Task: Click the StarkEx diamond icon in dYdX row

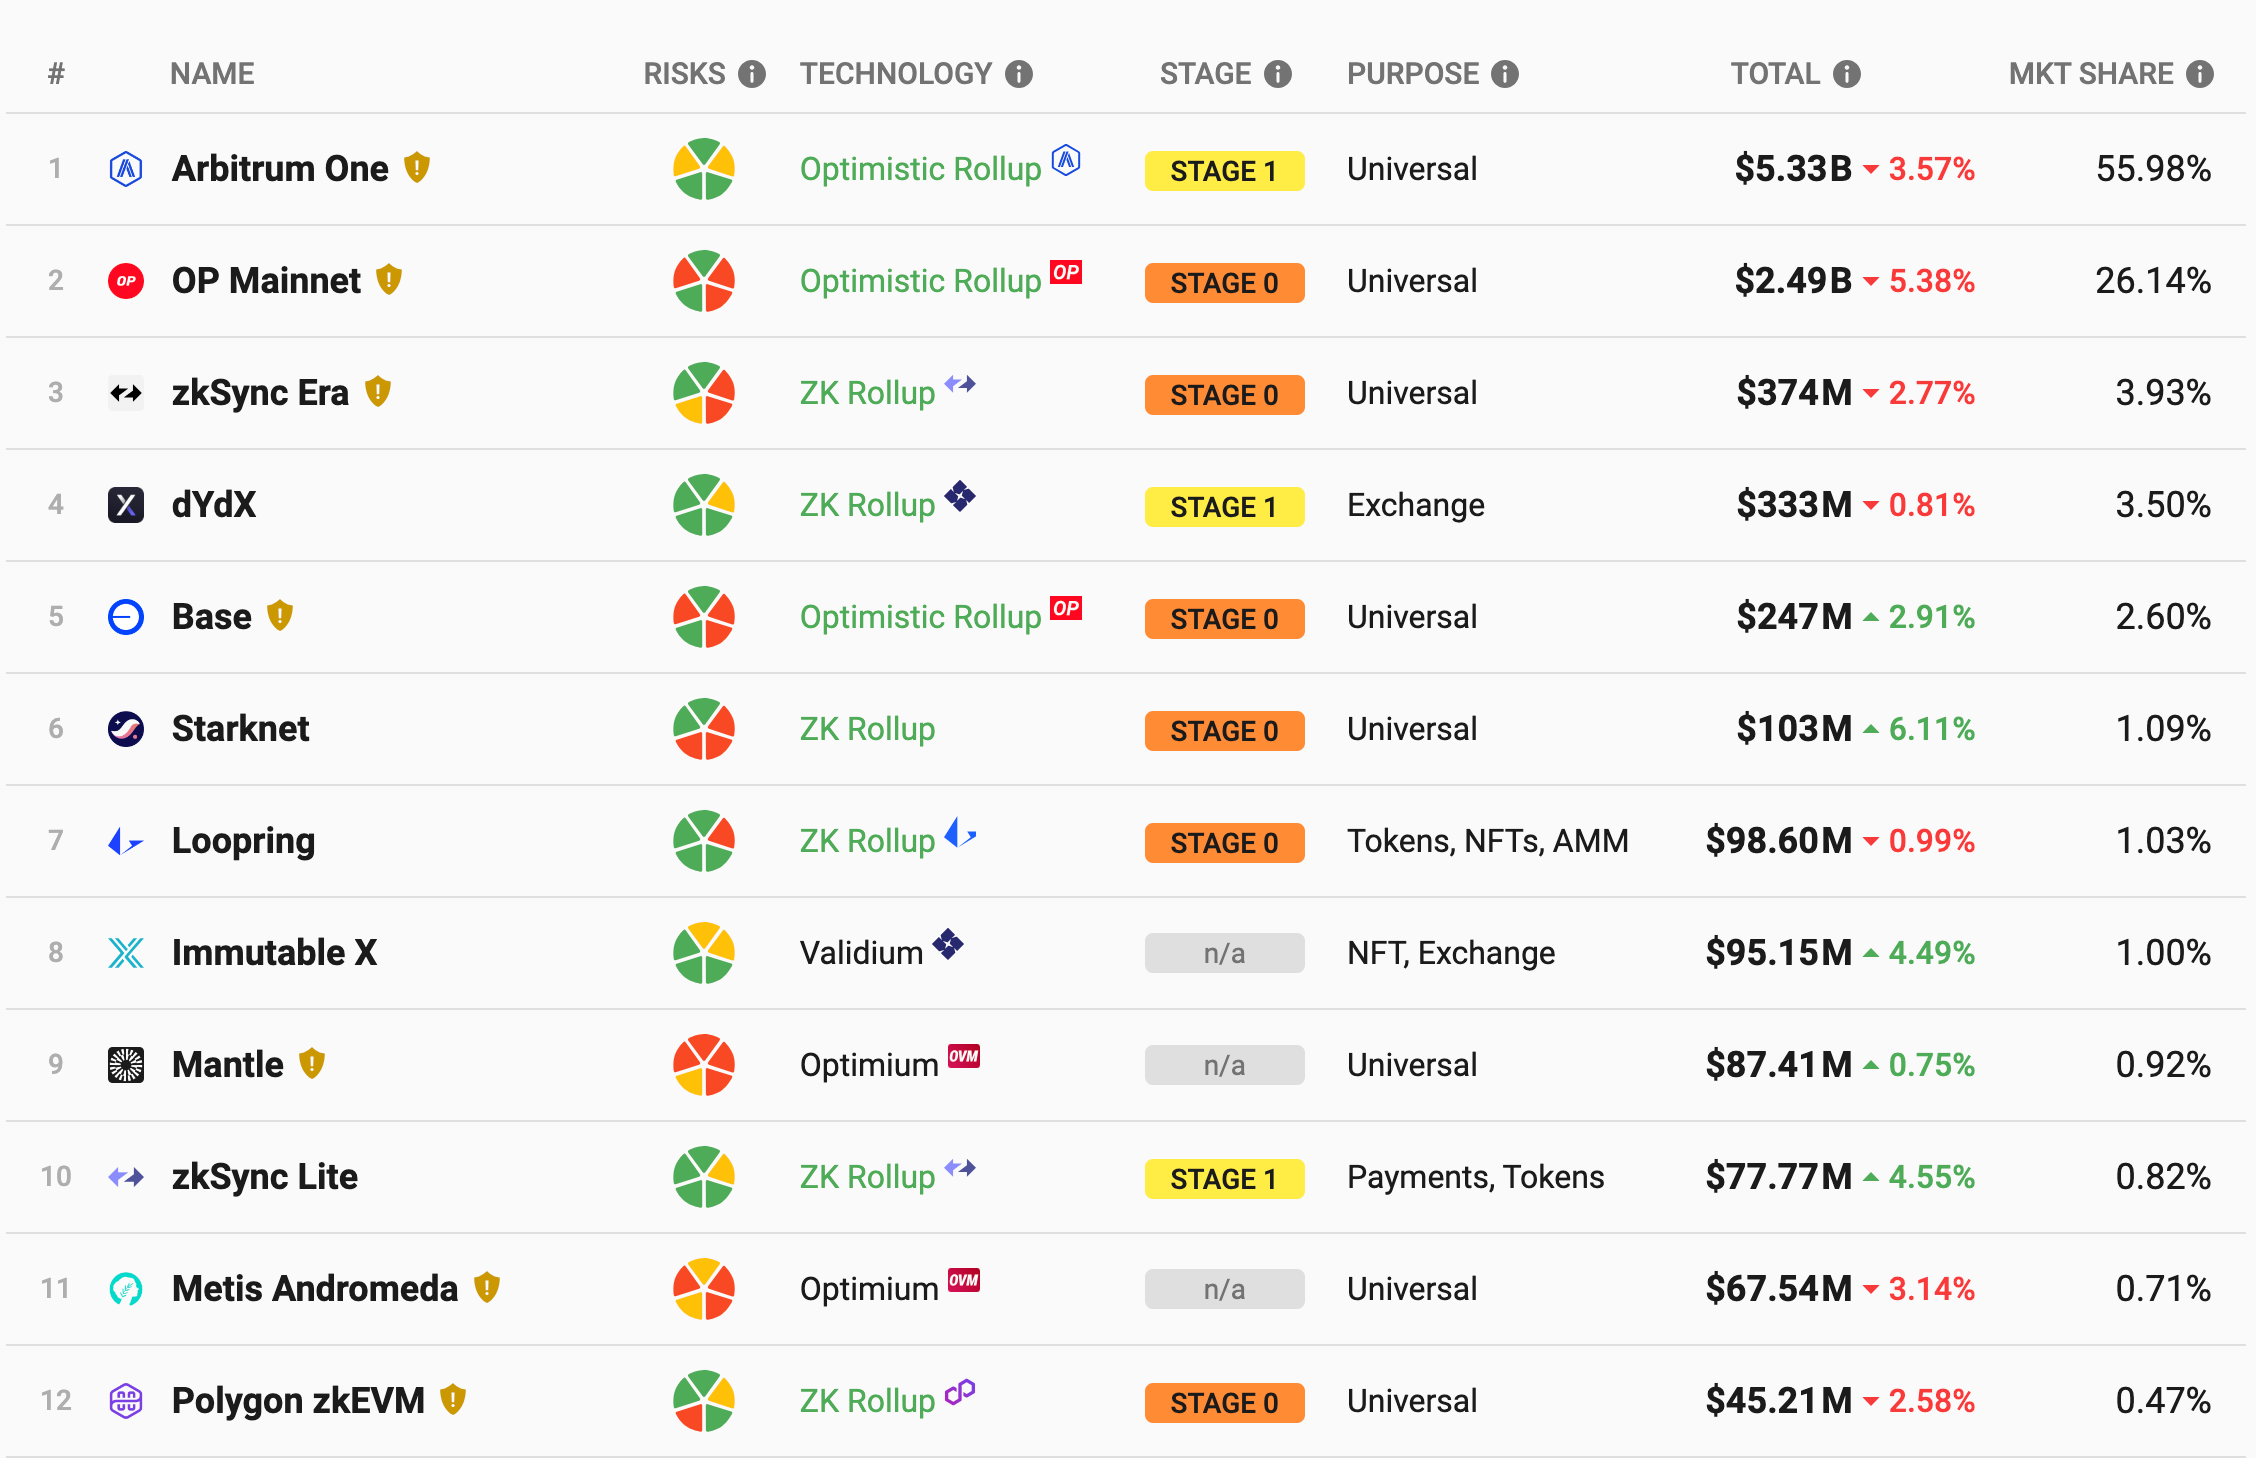Action: (x=960, y=496)
